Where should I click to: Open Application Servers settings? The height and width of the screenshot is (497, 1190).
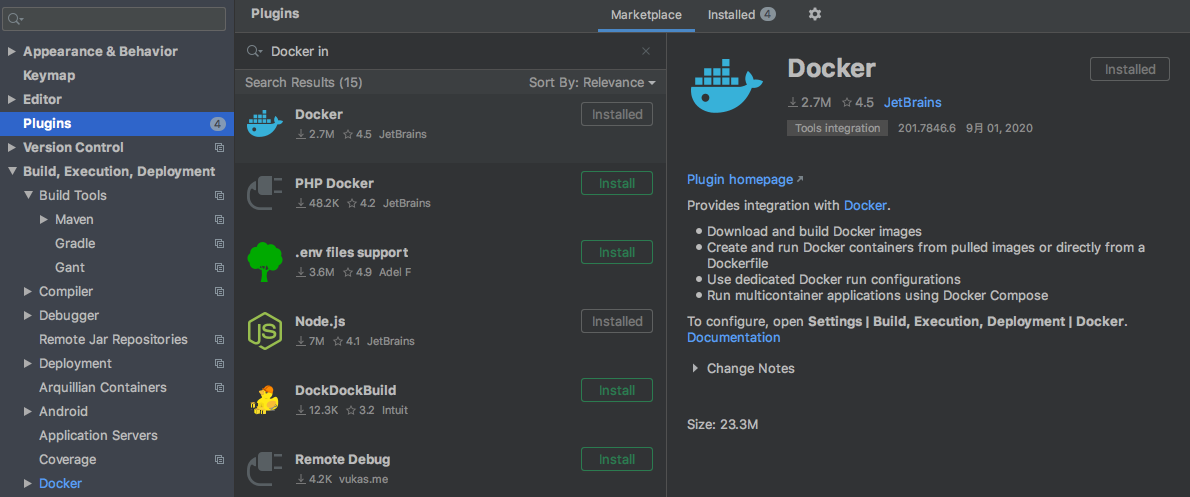[x=99, y=436]
